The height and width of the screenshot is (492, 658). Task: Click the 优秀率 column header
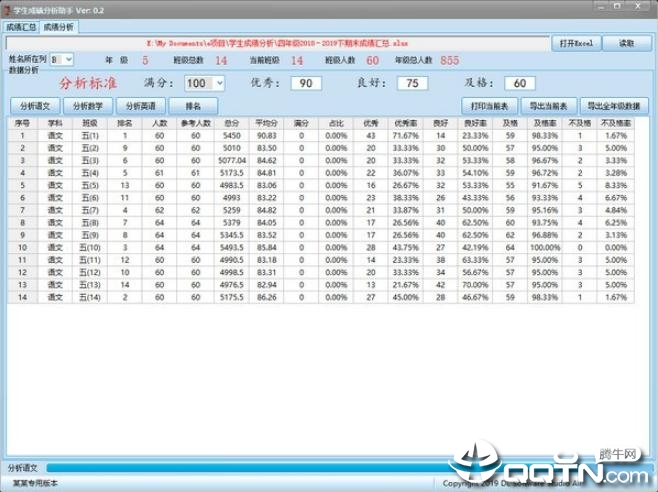tap(406, 123)
